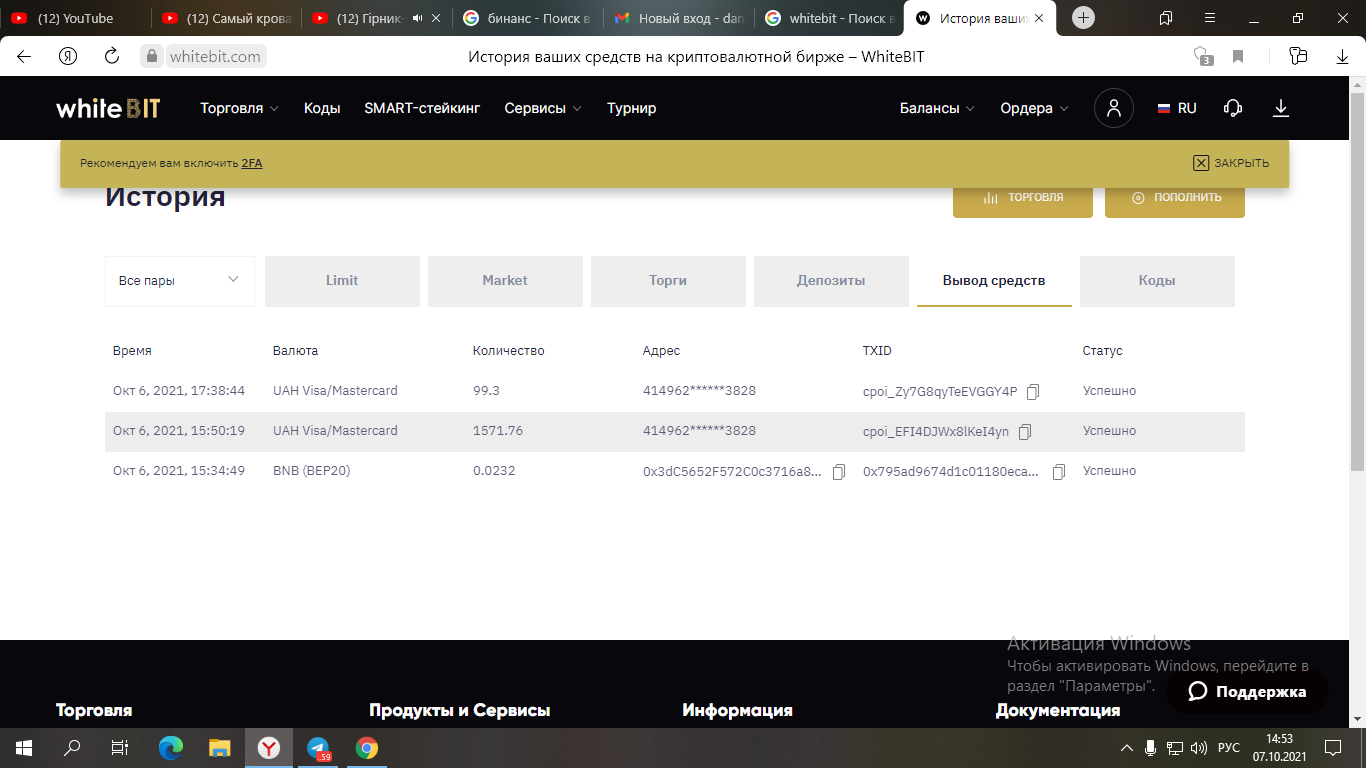1366x768 pixels.
Task: Switch to the Новый вход Gmail tab
Action: coord(678,18)
